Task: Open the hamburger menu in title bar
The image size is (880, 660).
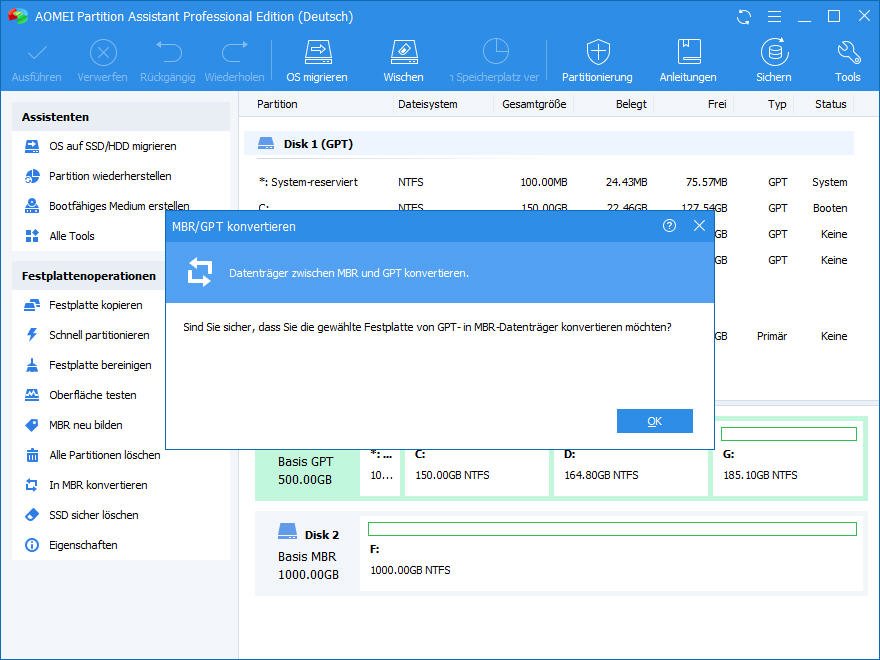Action: (x=774, y=17)
